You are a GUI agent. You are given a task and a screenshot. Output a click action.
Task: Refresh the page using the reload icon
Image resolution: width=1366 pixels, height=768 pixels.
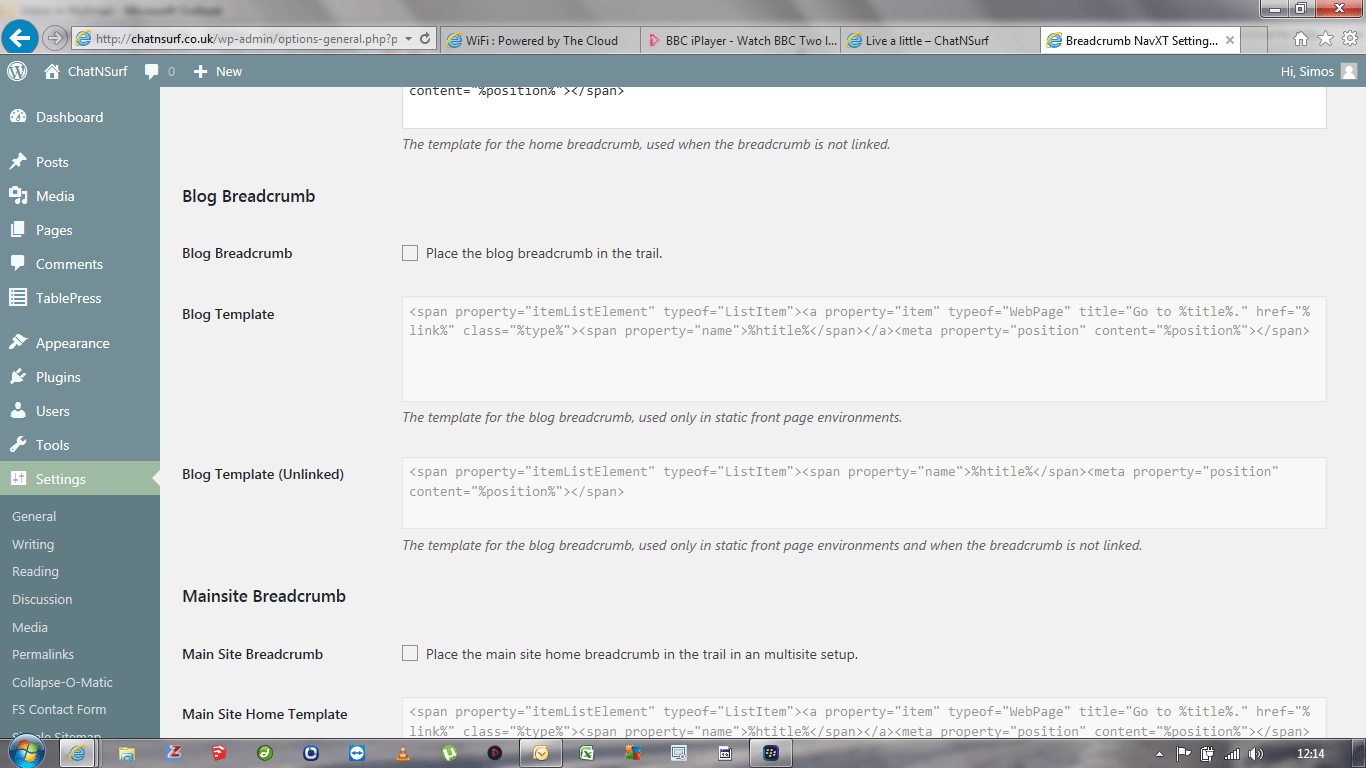(x=425, y=39)
